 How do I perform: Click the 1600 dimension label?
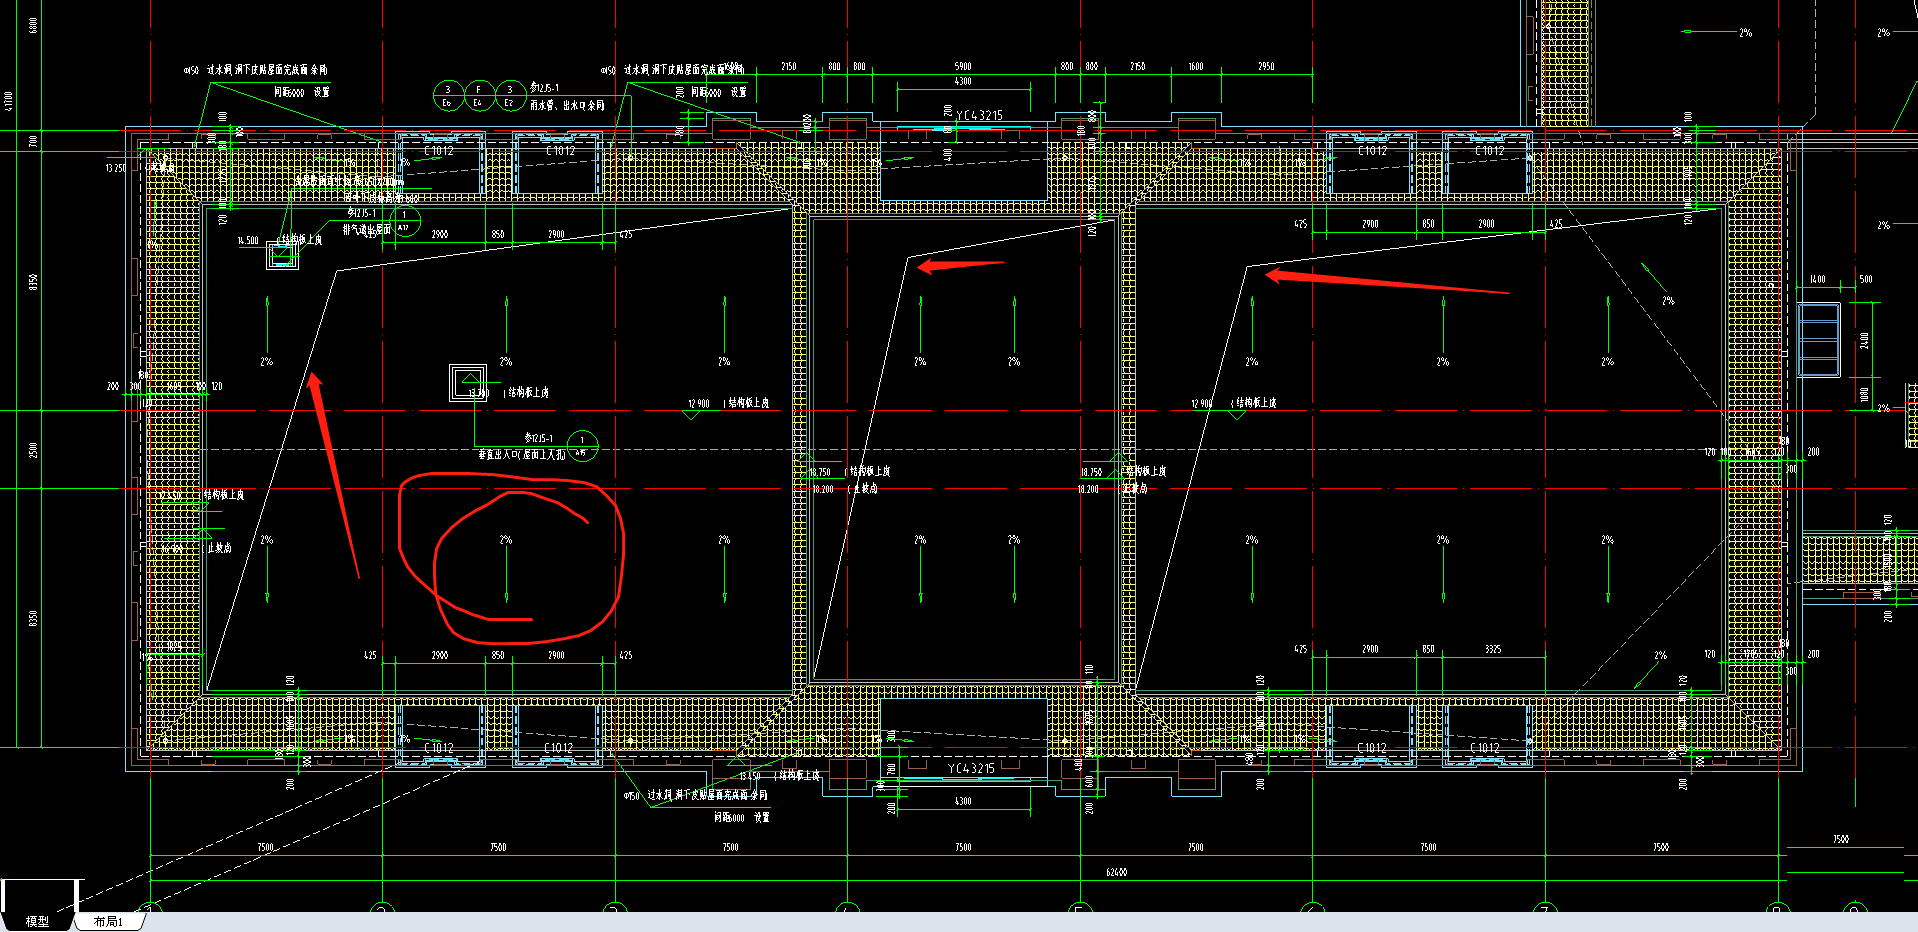point(1196,67)
